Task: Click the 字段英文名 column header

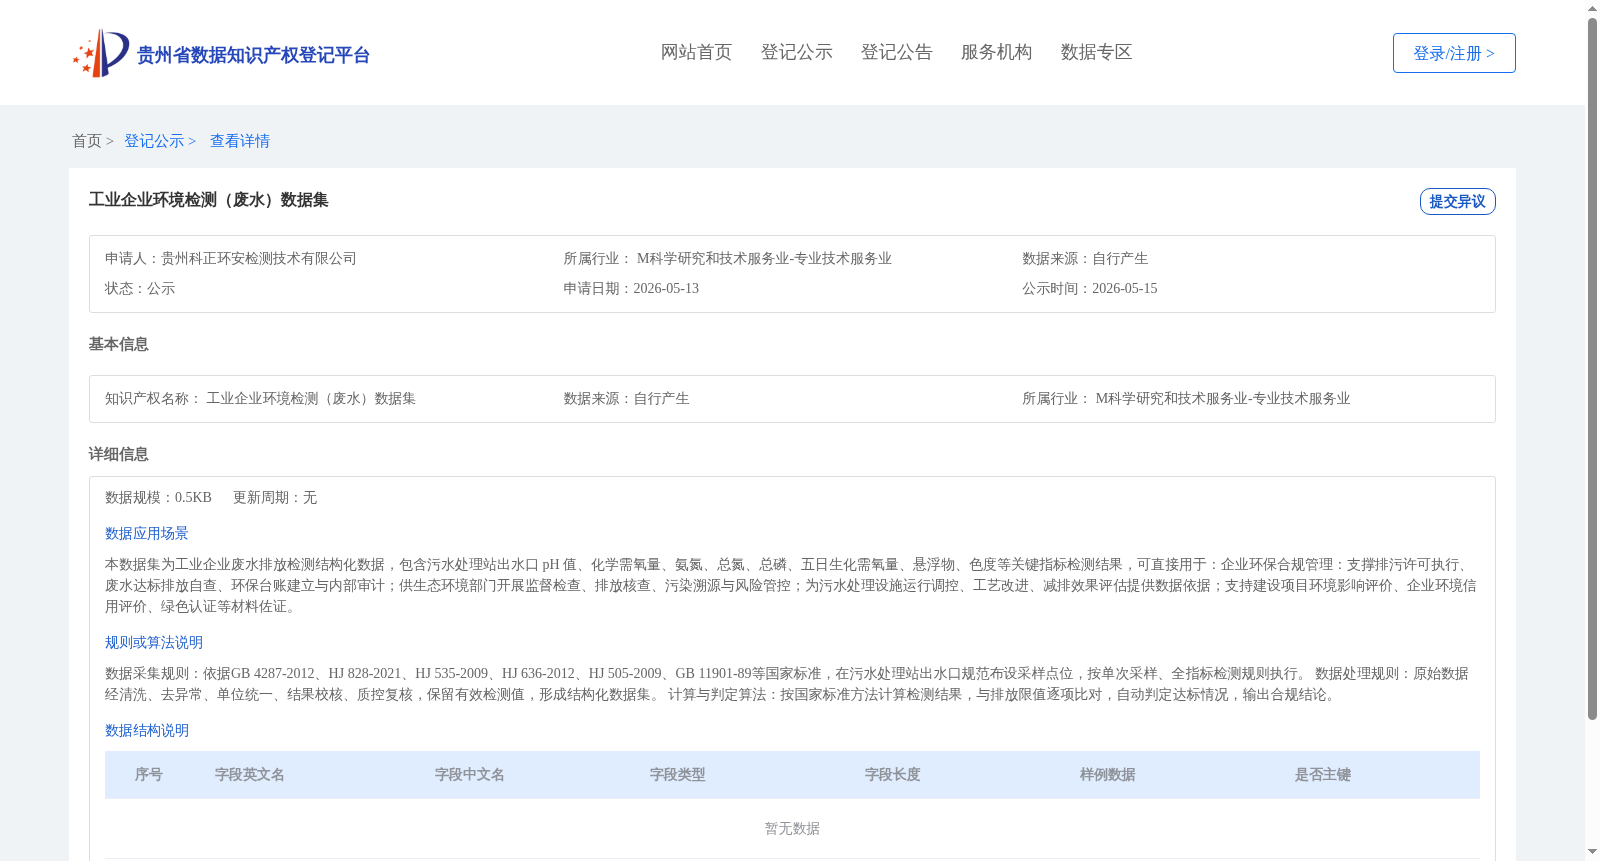Action: coord(250,775)
